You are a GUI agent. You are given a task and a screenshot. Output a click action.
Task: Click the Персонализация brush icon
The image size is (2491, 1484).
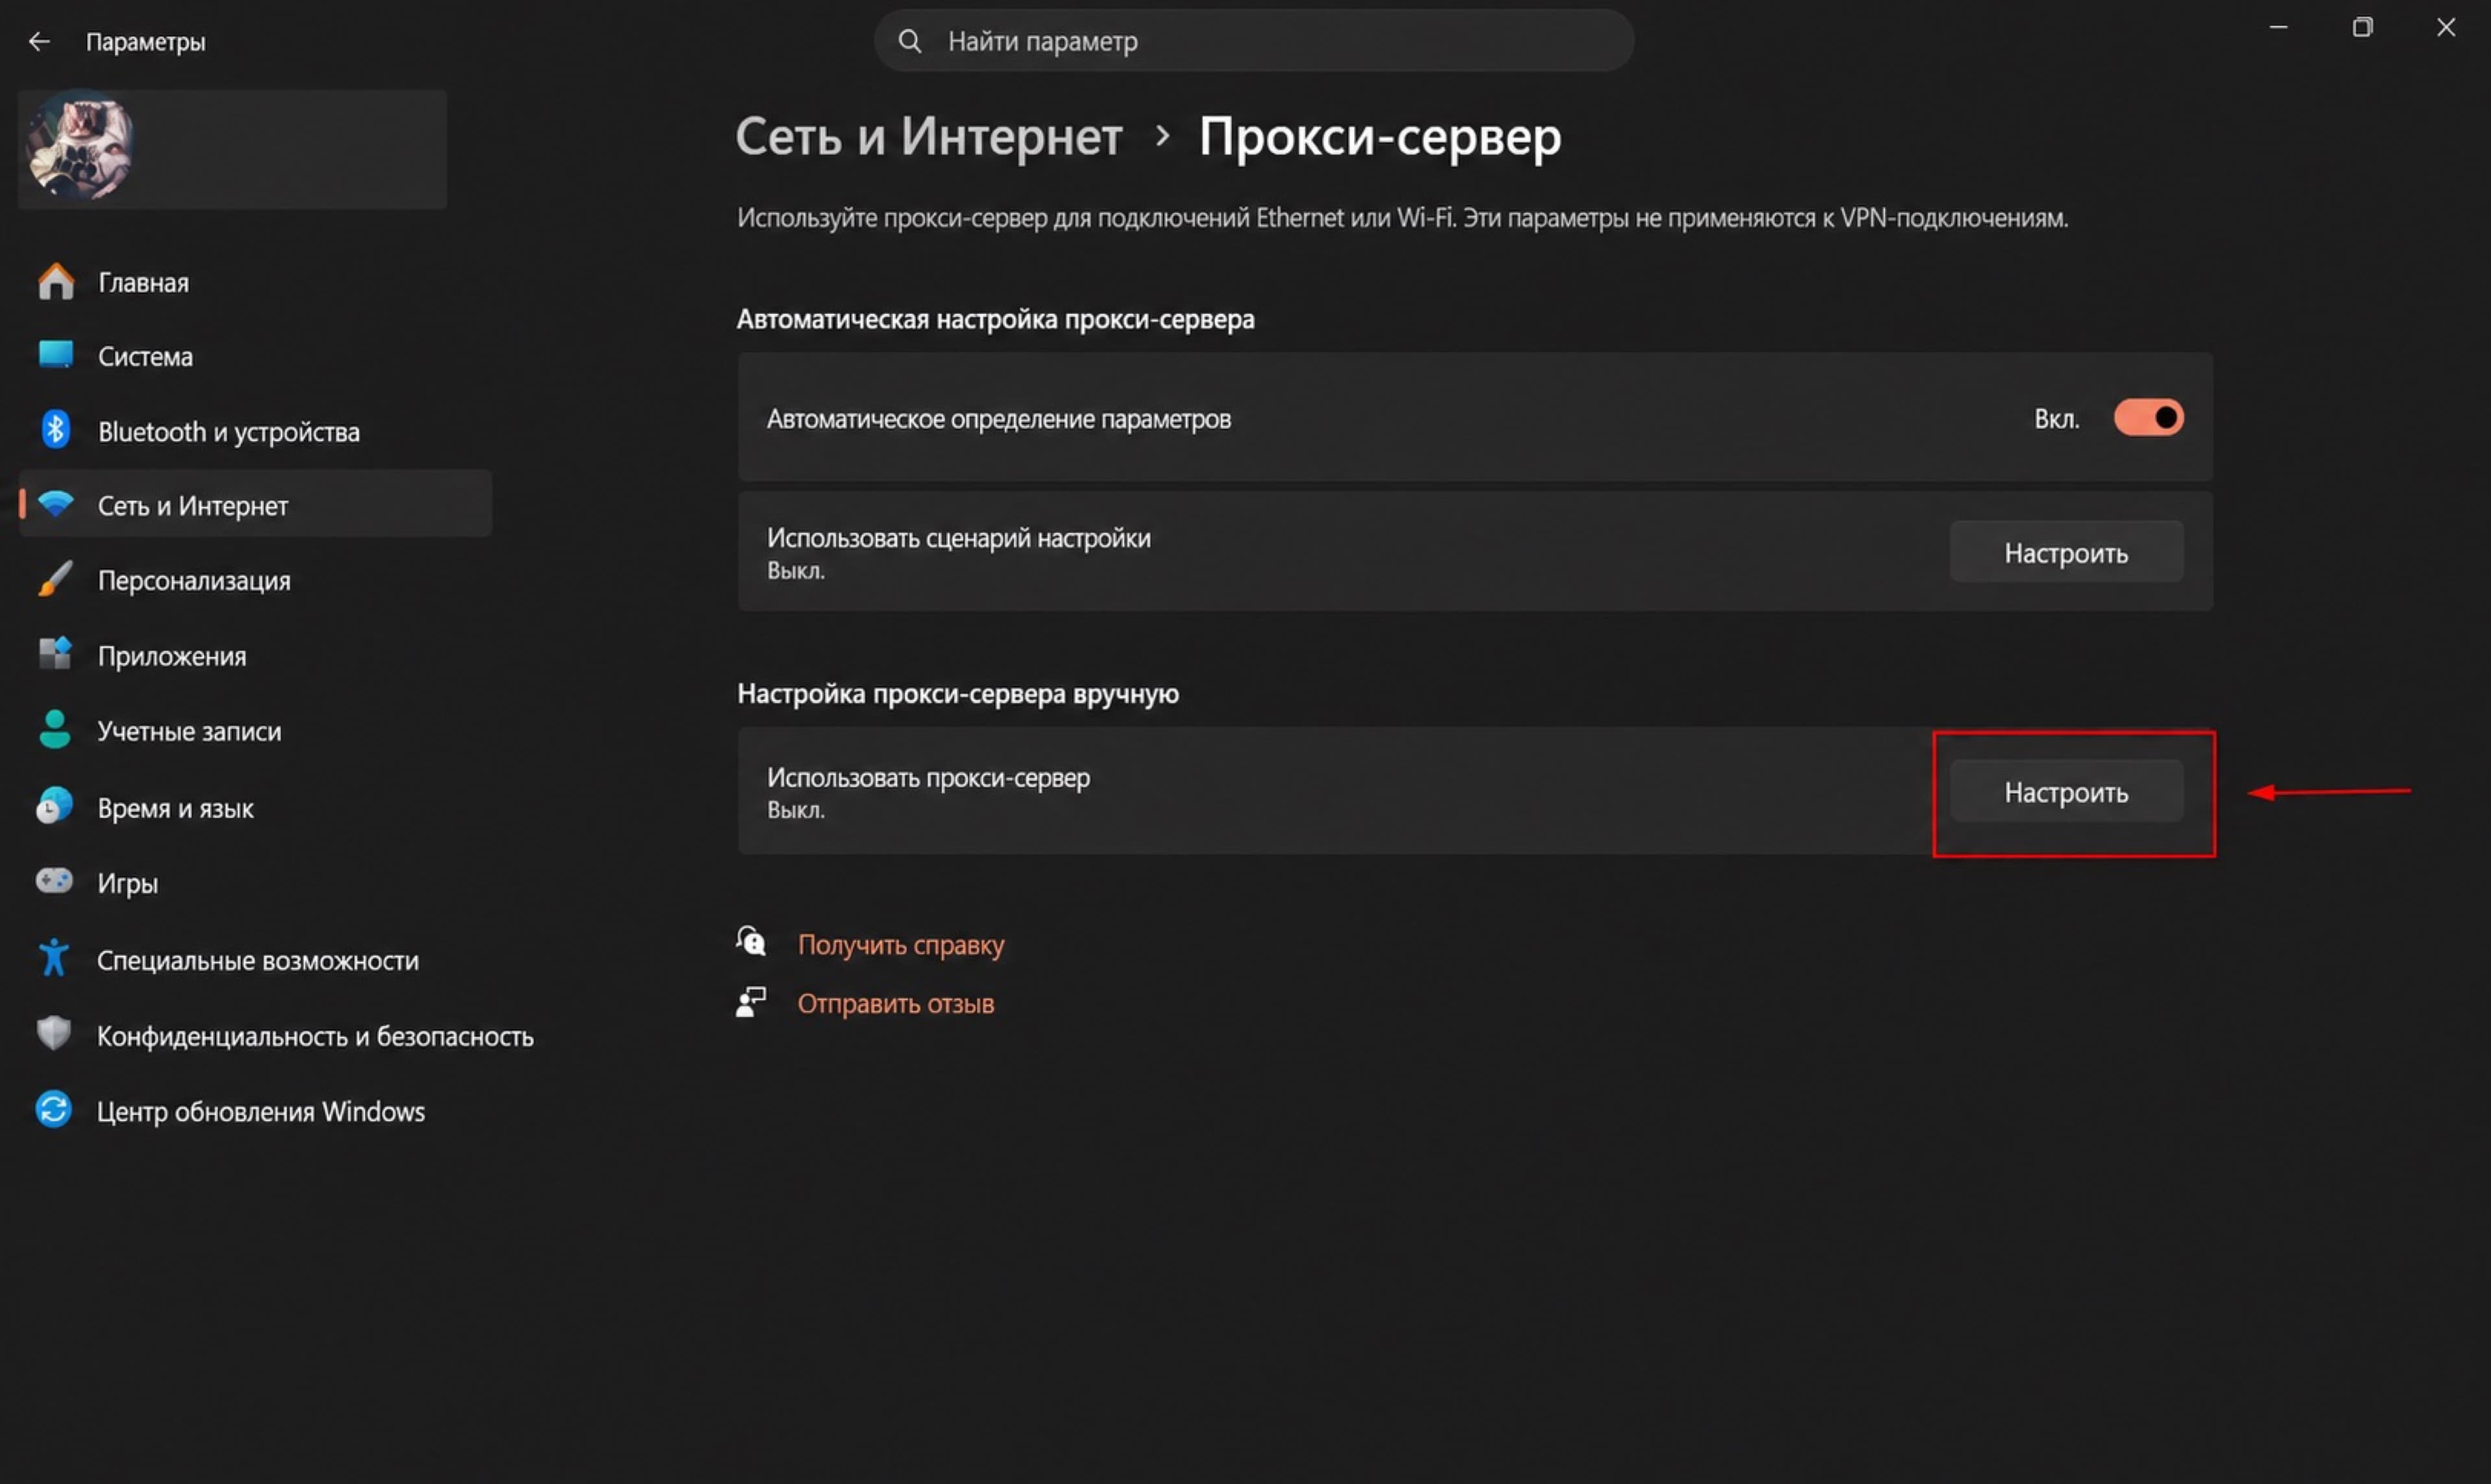coord(56,579)
